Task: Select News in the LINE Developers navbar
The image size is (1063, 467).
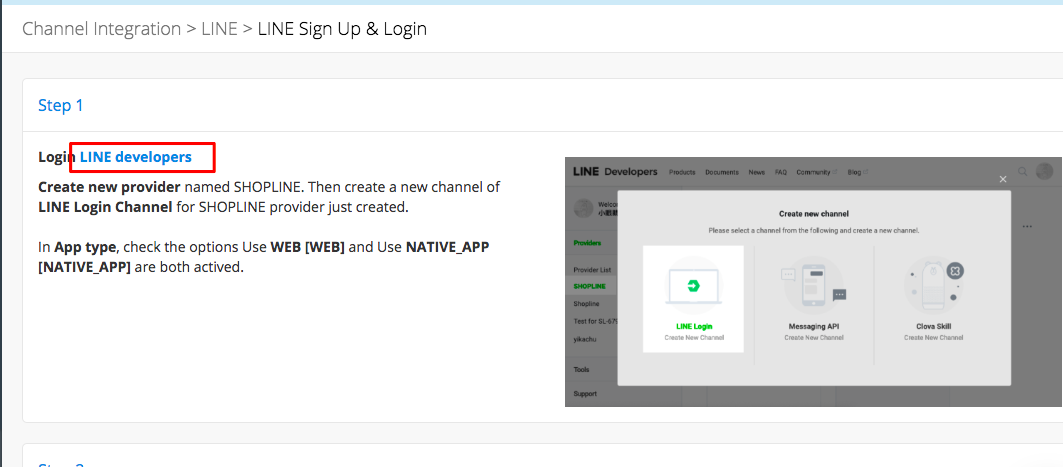Action: [x=757, y=172]
